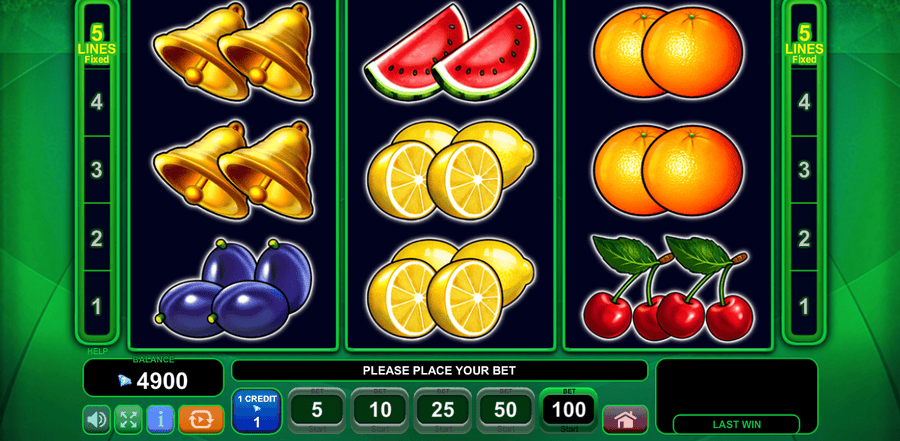Click line 4 indicator on left panel

coord(97,103)
